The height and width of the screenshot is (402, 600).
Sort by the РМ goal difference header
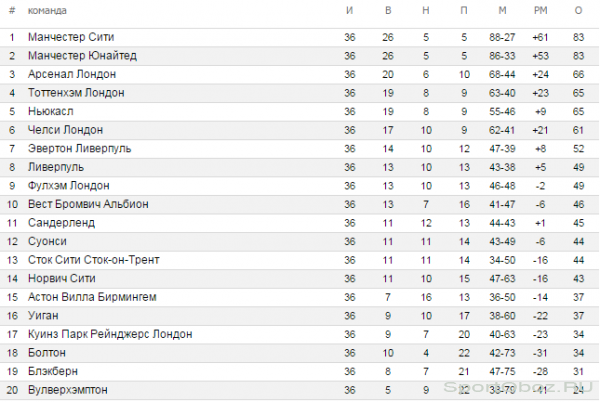[540, 11]
